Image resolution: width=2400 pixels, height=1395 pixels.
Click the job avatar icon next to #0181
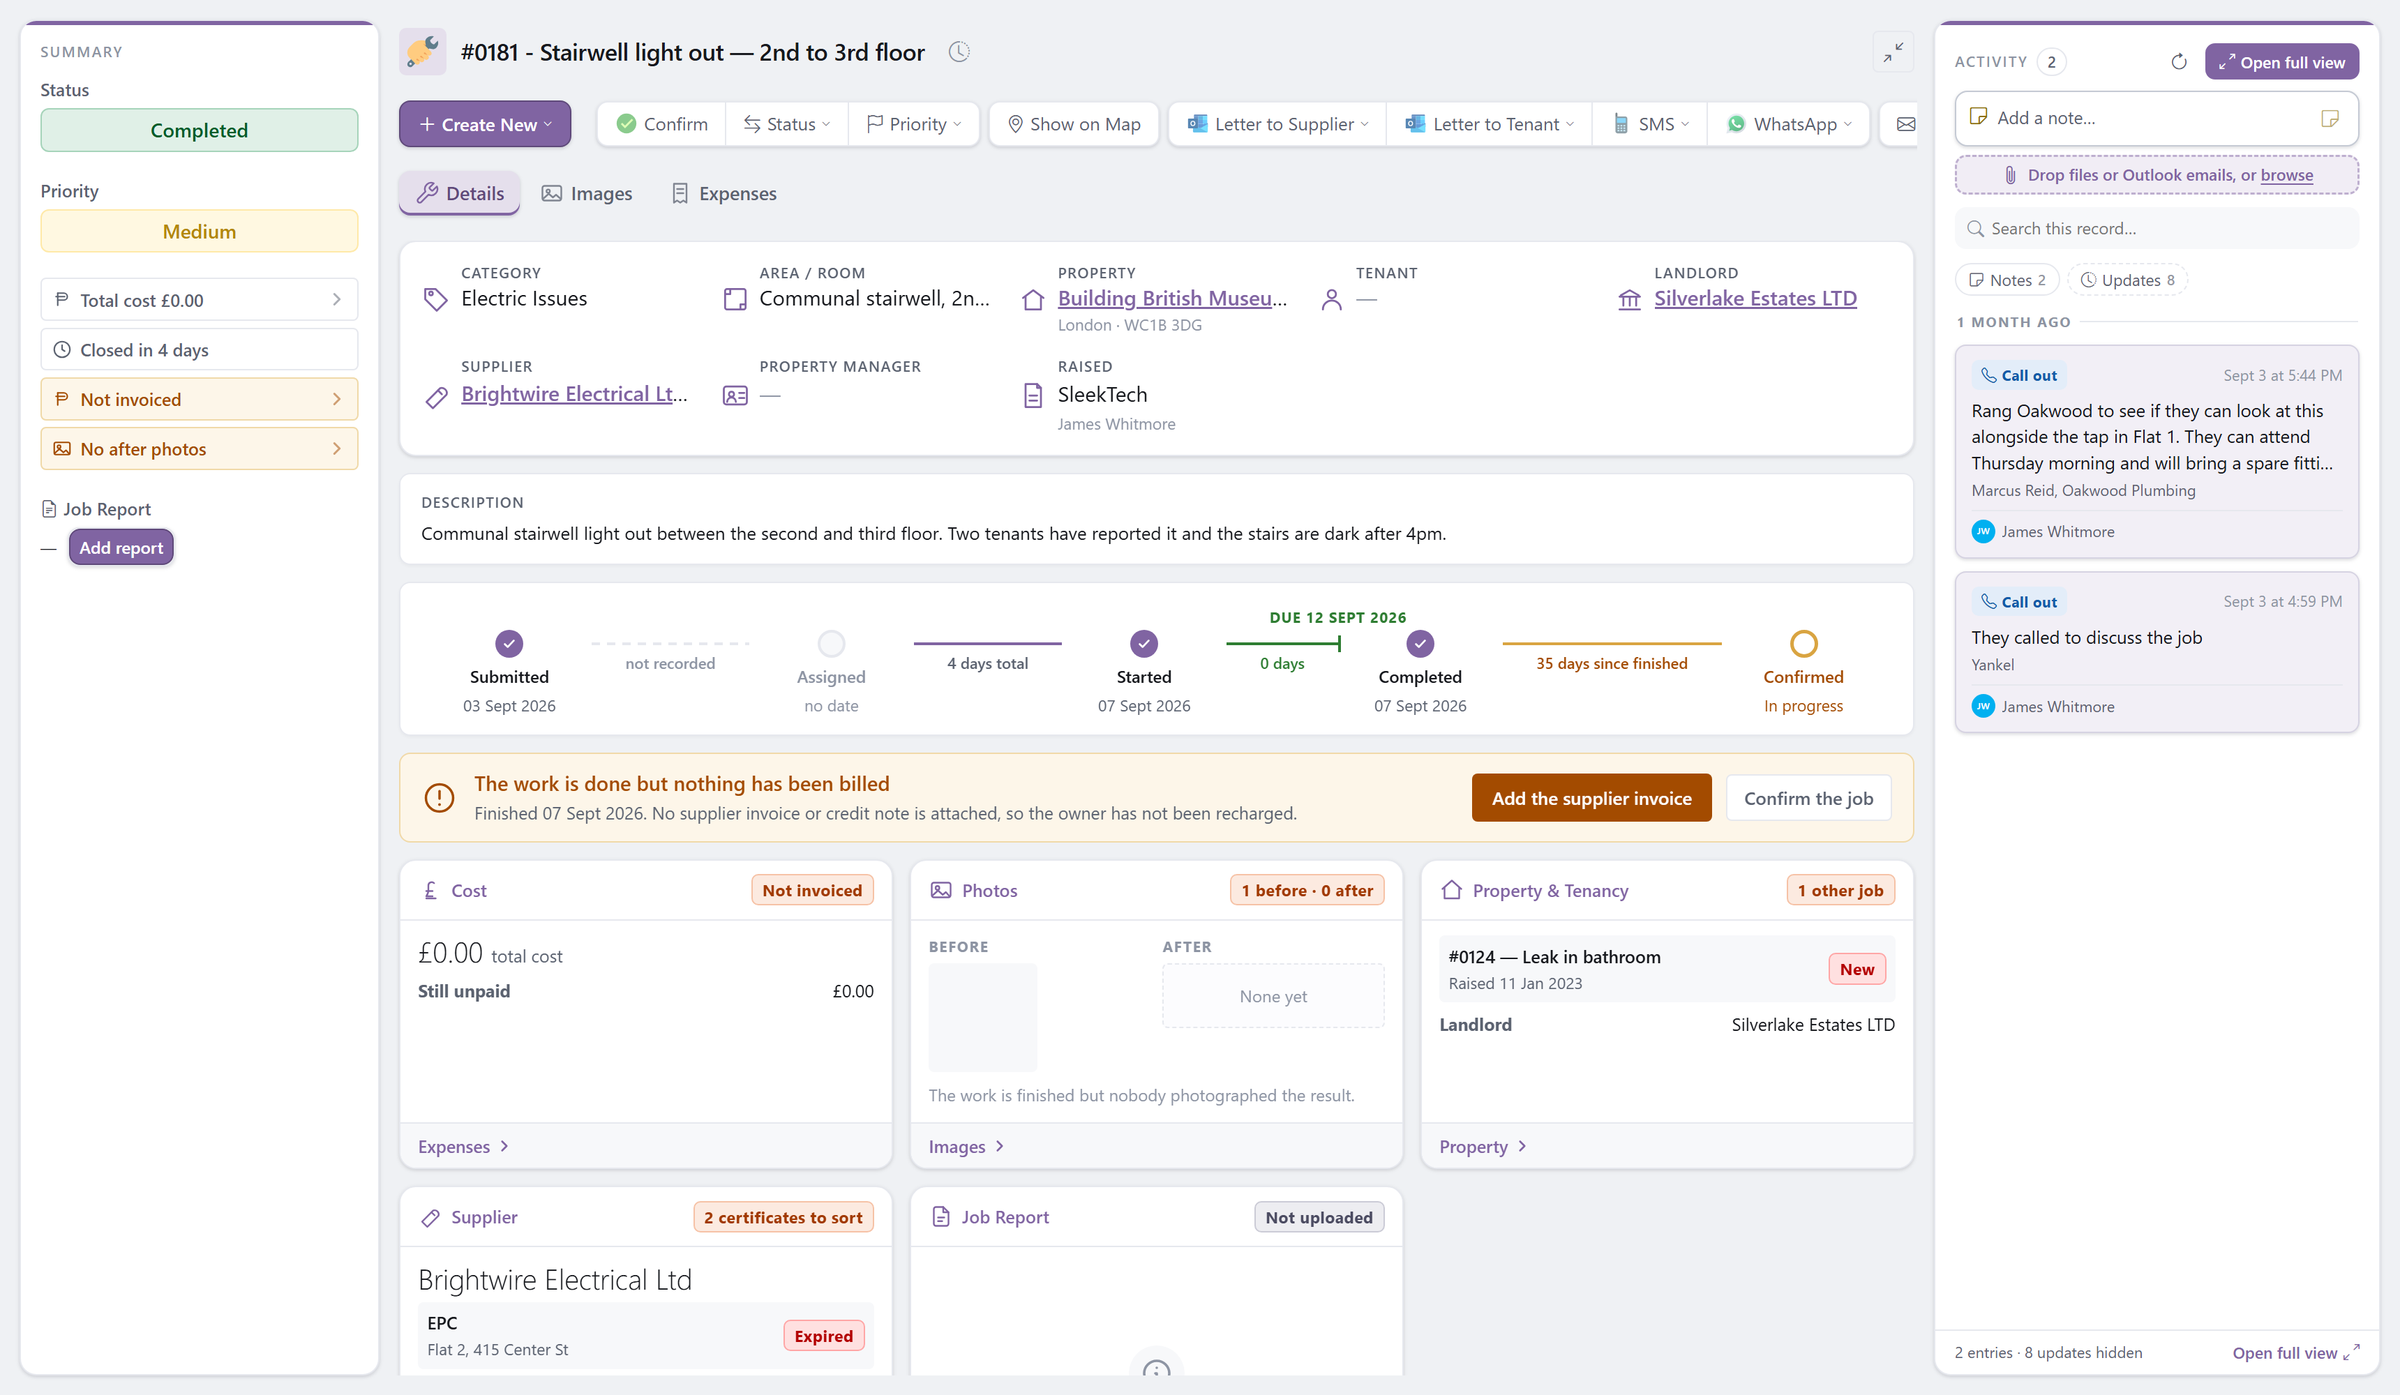coord(423,52)
